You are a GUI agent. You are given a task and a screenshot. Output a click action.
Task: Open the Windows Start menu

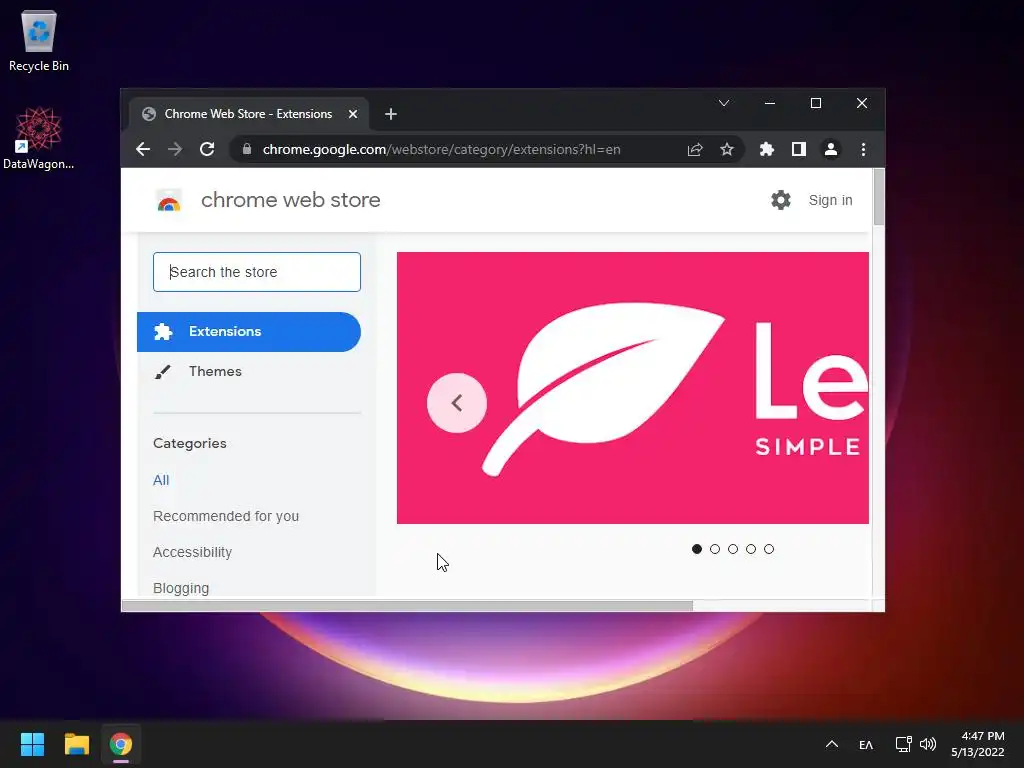(32, 744)
